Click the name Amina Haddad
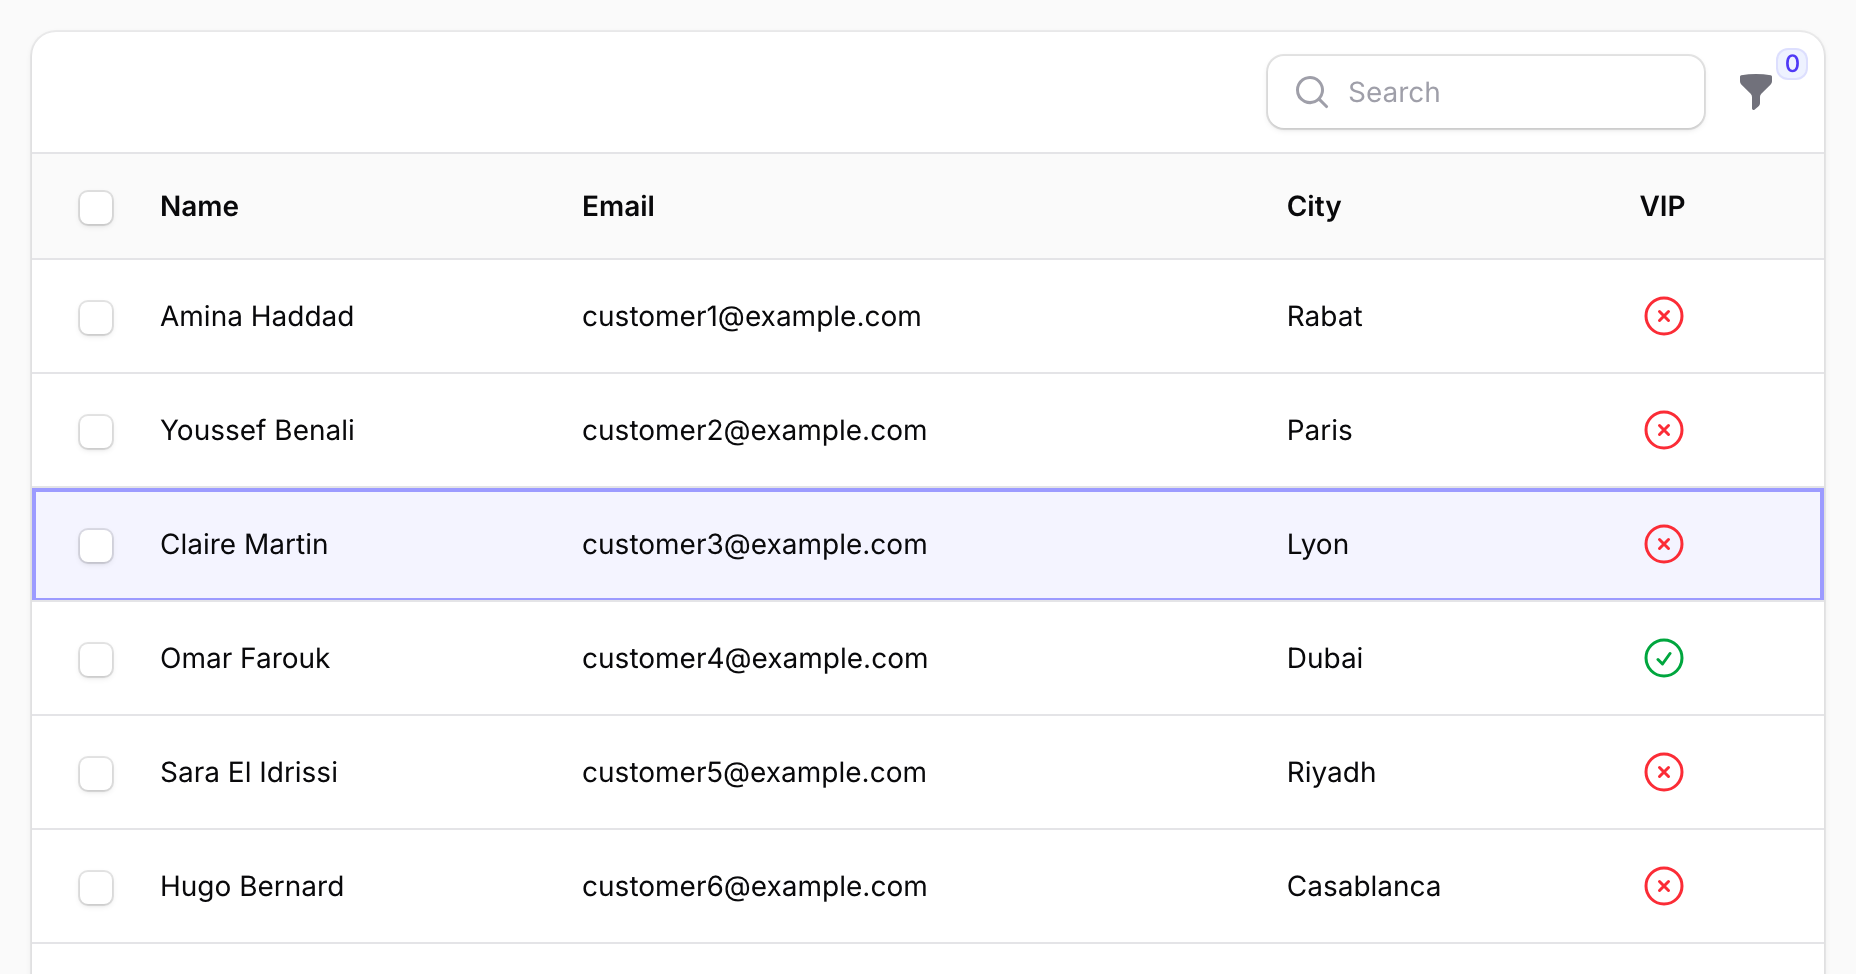 (x=257, y=316)
